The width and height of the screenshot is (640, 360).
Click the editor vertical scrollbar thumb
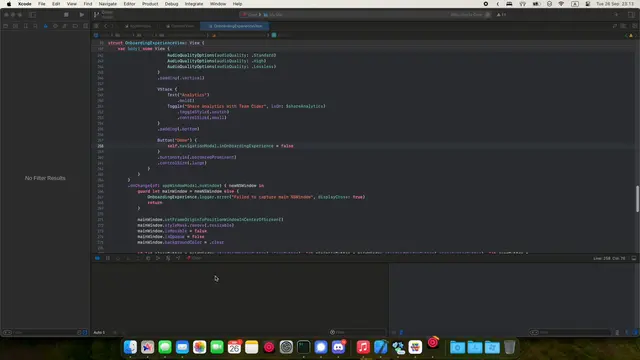tap(637, 199)
